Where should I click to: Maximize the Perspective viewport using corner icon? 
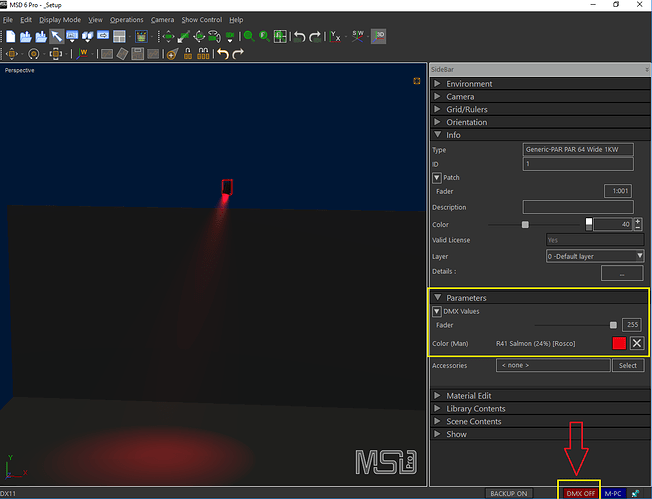click(417, 81)
